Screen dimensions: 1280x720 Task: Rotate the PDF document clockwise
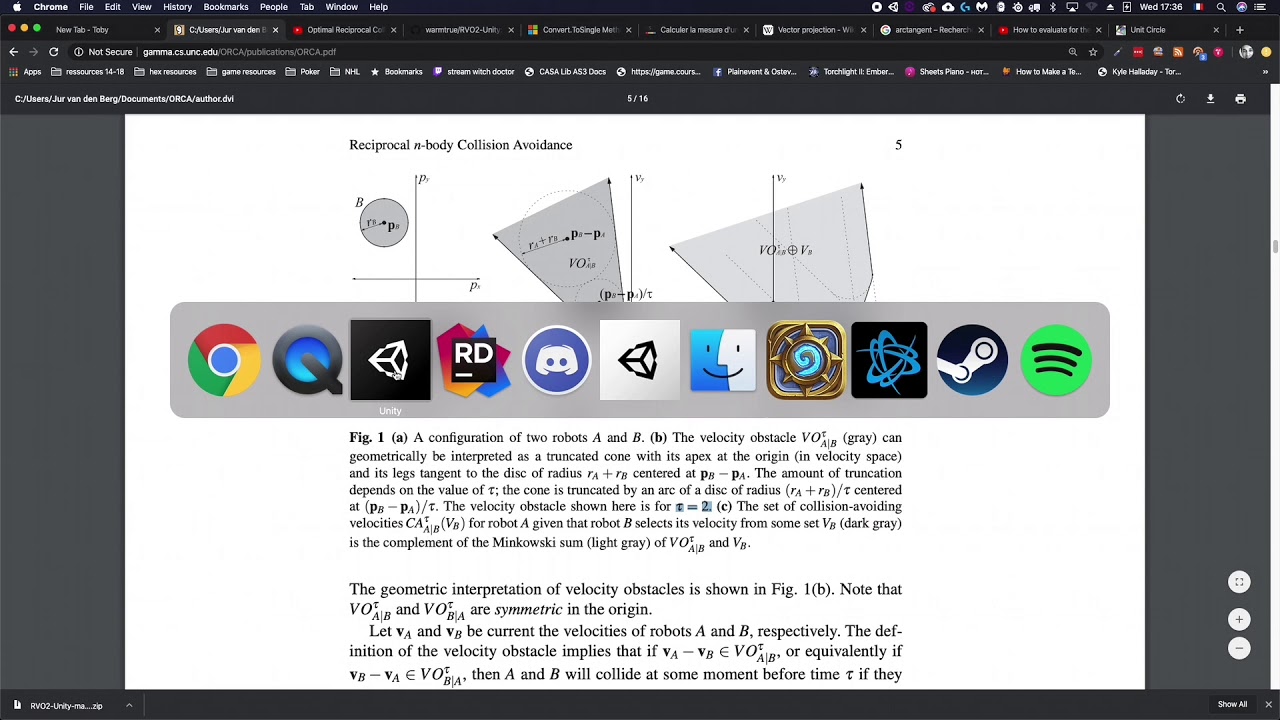(x=1180, y=99)
